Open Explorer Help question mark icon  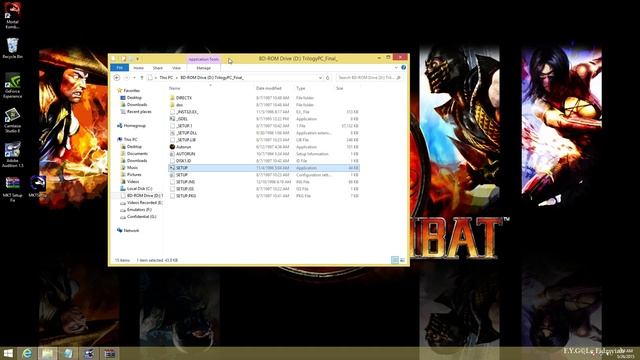point(403,67)
